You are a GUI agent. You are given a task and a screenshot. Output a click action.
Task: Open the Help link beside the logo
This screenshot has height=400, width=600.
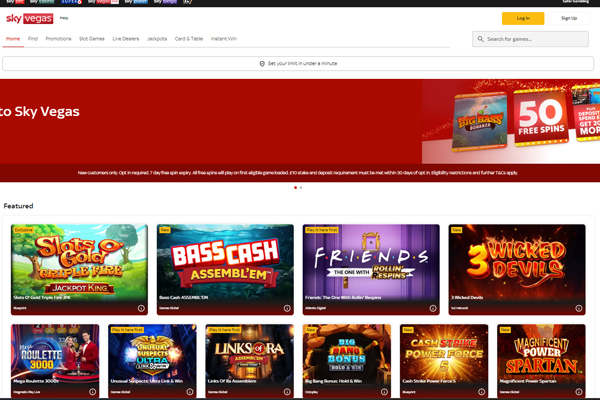64,18
